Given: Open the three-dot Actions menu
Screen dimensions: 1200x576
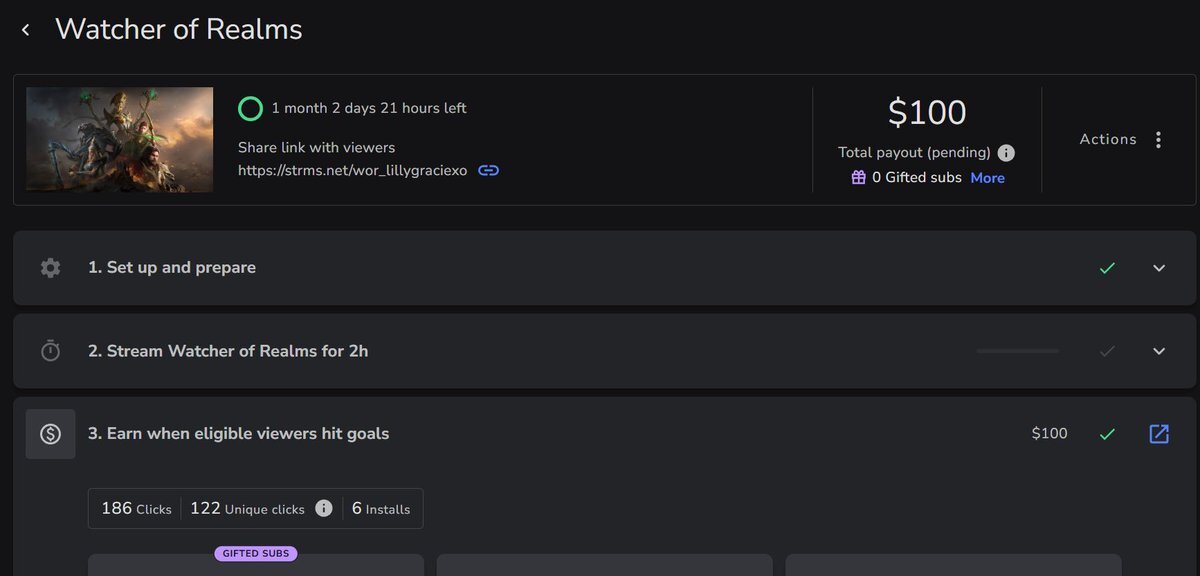Looking at the screenshot, I should click(x=1158, y=140).
